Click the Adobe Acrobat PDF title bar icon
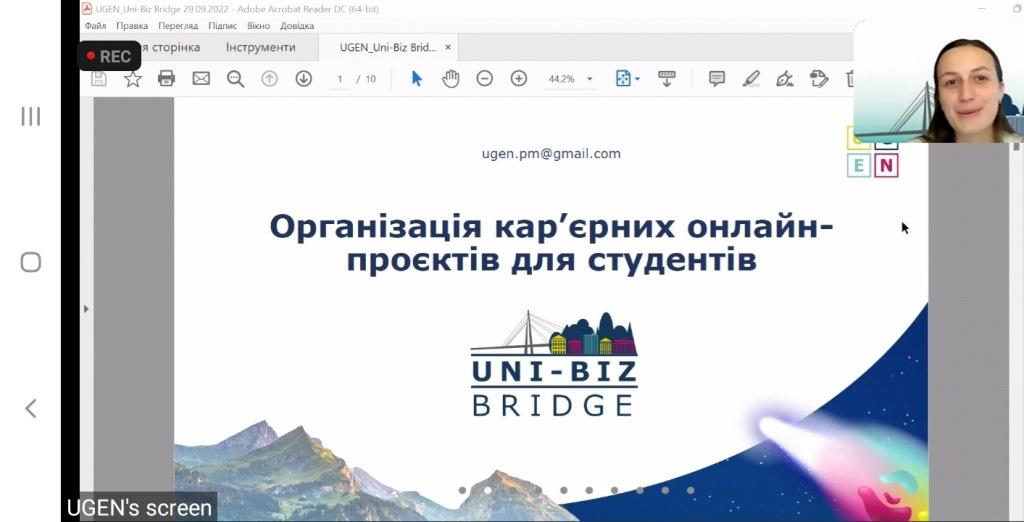Viewport: 1024px width, 522px height. [x=86, y=8]
